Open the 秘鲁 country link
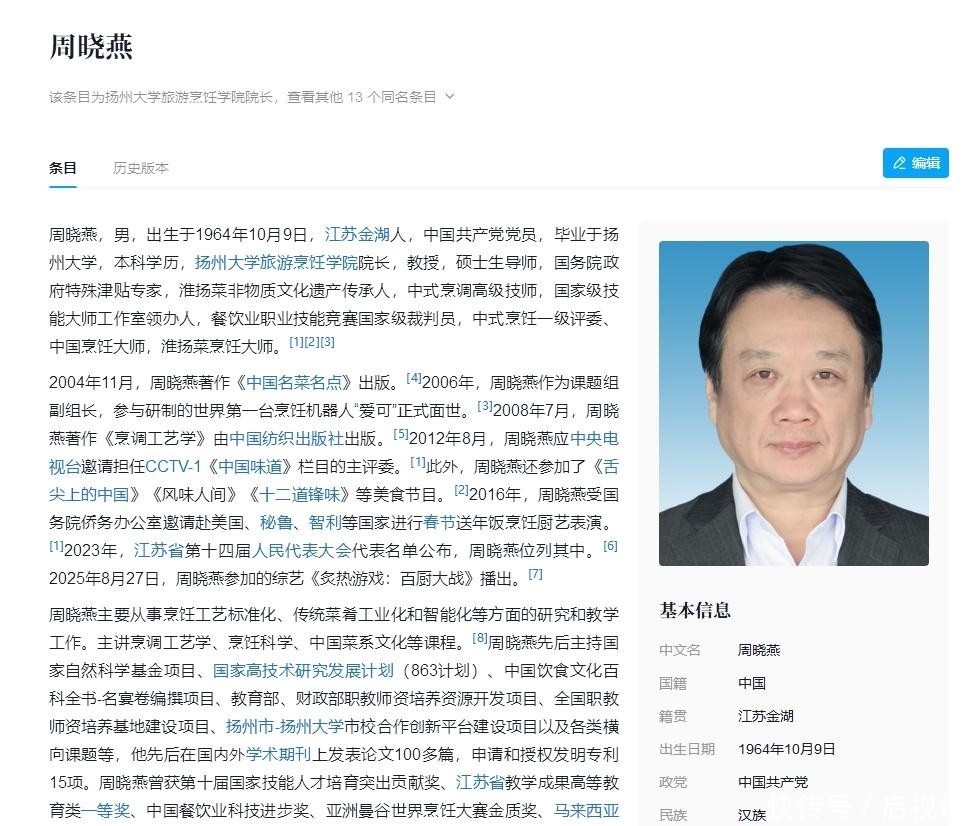973x826 pixels. point(276,523)
